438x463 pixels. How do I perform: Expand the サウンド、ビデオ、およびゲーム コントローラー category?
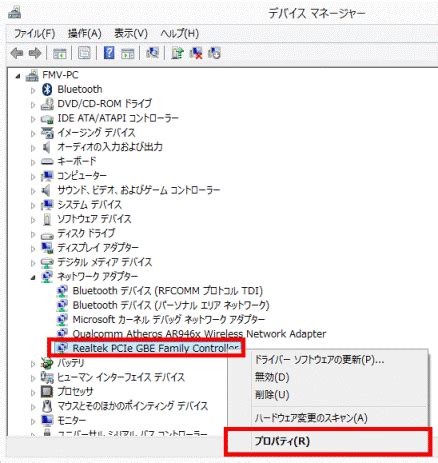click(x=33, y=191)
